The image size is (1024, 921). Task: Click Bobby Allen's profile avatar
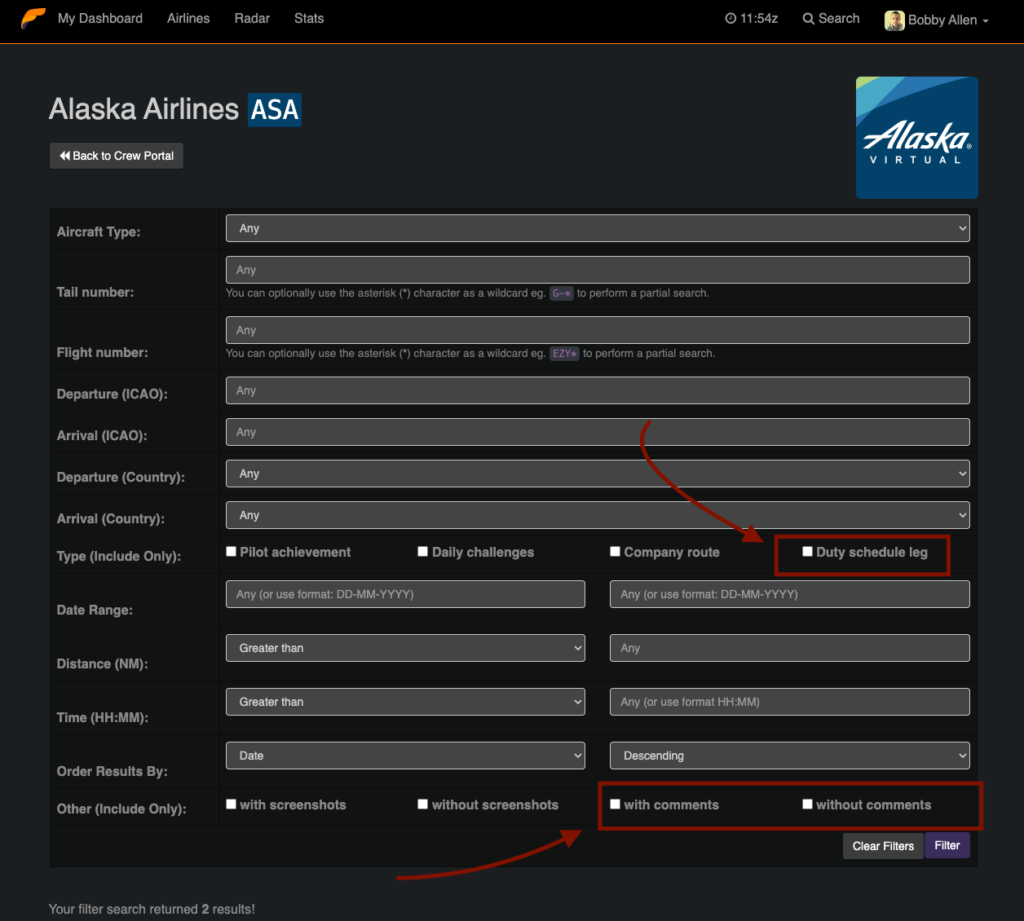(894, 20)
